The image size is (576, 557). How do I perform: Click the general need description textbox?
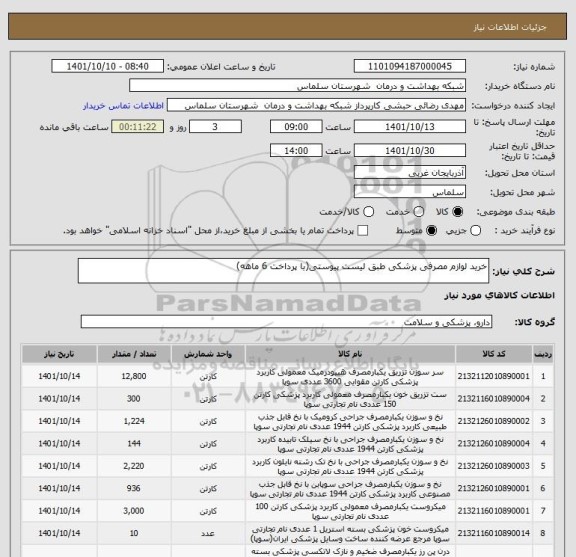tap(283, 271)
